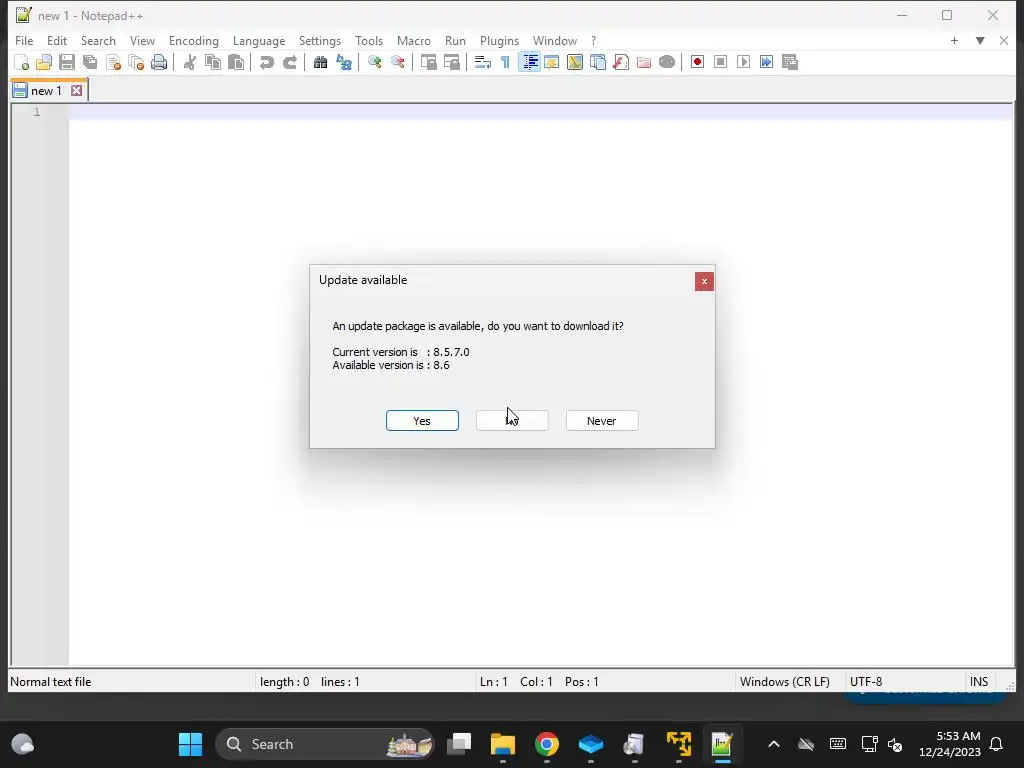Open Folder as Workspace icon

(x=643, y=62)
